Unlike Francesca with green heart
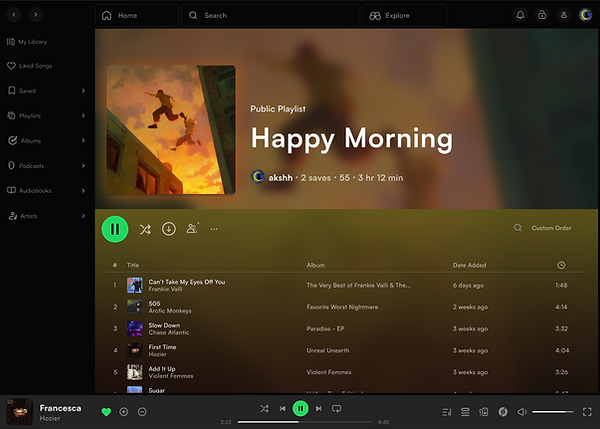Image resolution: width=600 pixels, height=429 pixels. [106, 412]
